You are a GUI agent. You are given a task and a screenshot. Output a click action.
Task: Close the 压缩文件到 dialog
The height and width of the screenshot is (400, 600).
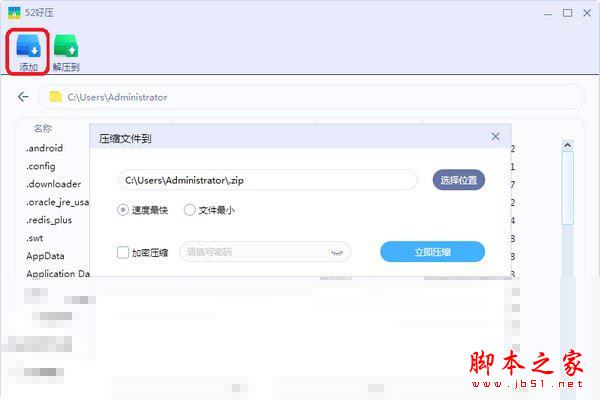[496, 137]
